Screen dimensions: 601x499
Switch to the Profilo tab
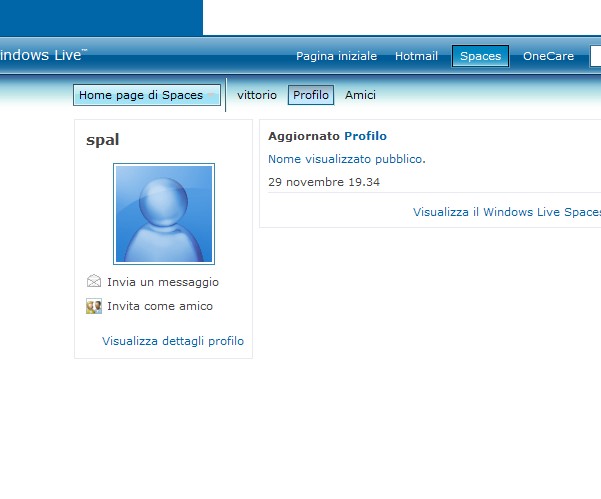pyautogui.click(x=311, y=95)
